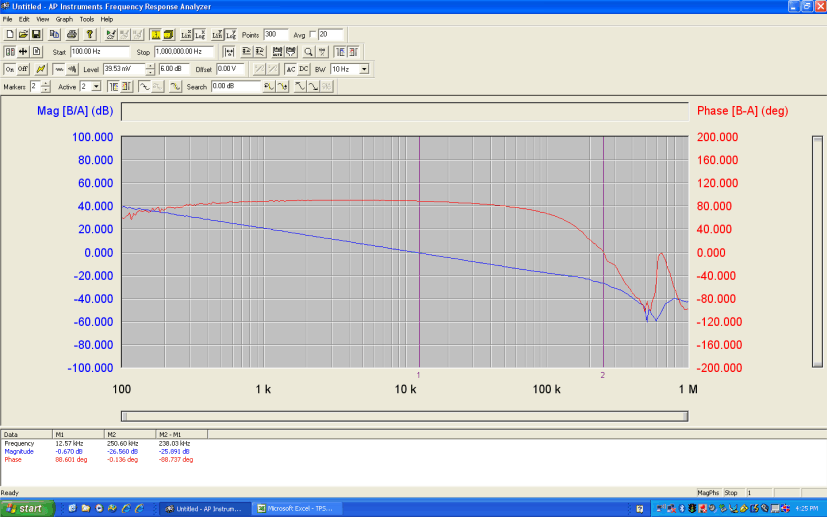Expand the Active marker dropdown
Viewport: 827px width, 517px height.
coord(97,87)
